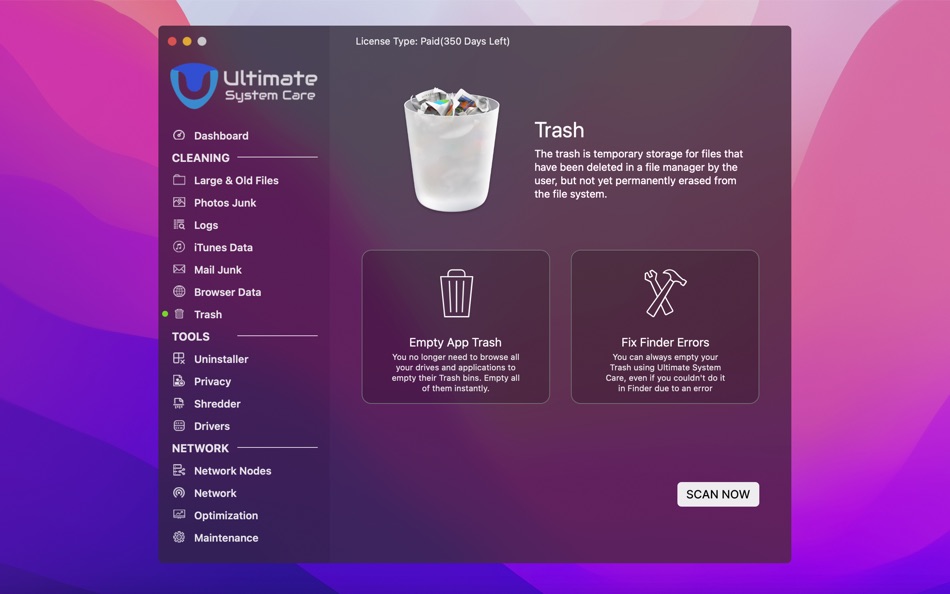This screenshot has width=950, height=594.
Task: Click the Privacy document lock icon
Action: pos(179,381)
